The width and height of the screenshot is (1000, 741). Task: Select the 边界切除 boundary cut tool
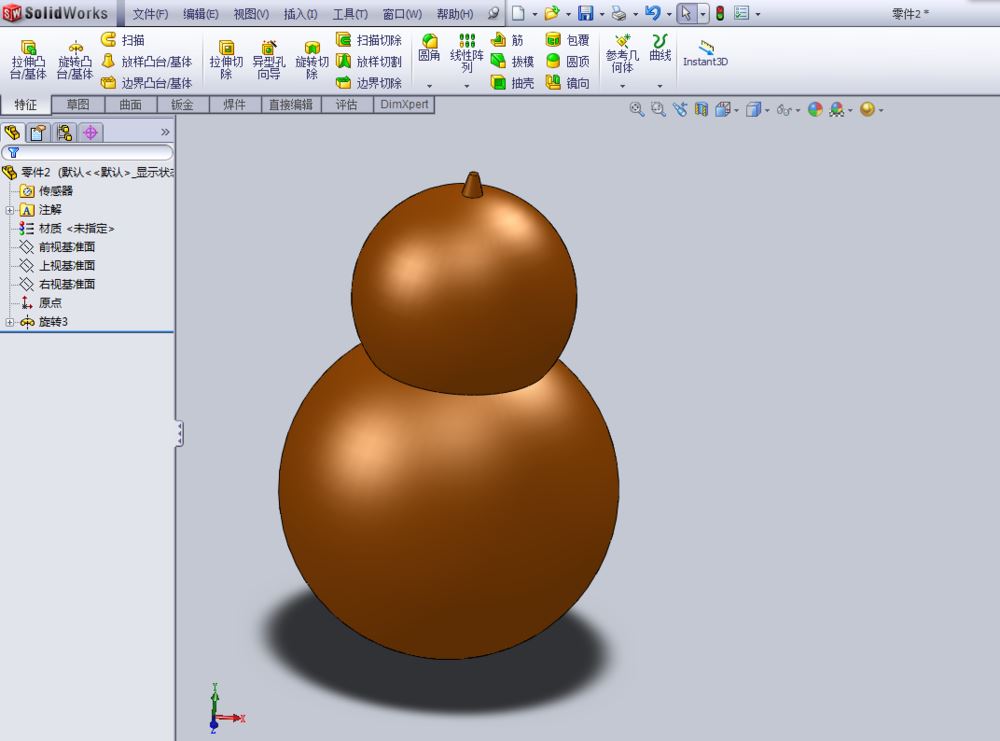click(369, 83)
